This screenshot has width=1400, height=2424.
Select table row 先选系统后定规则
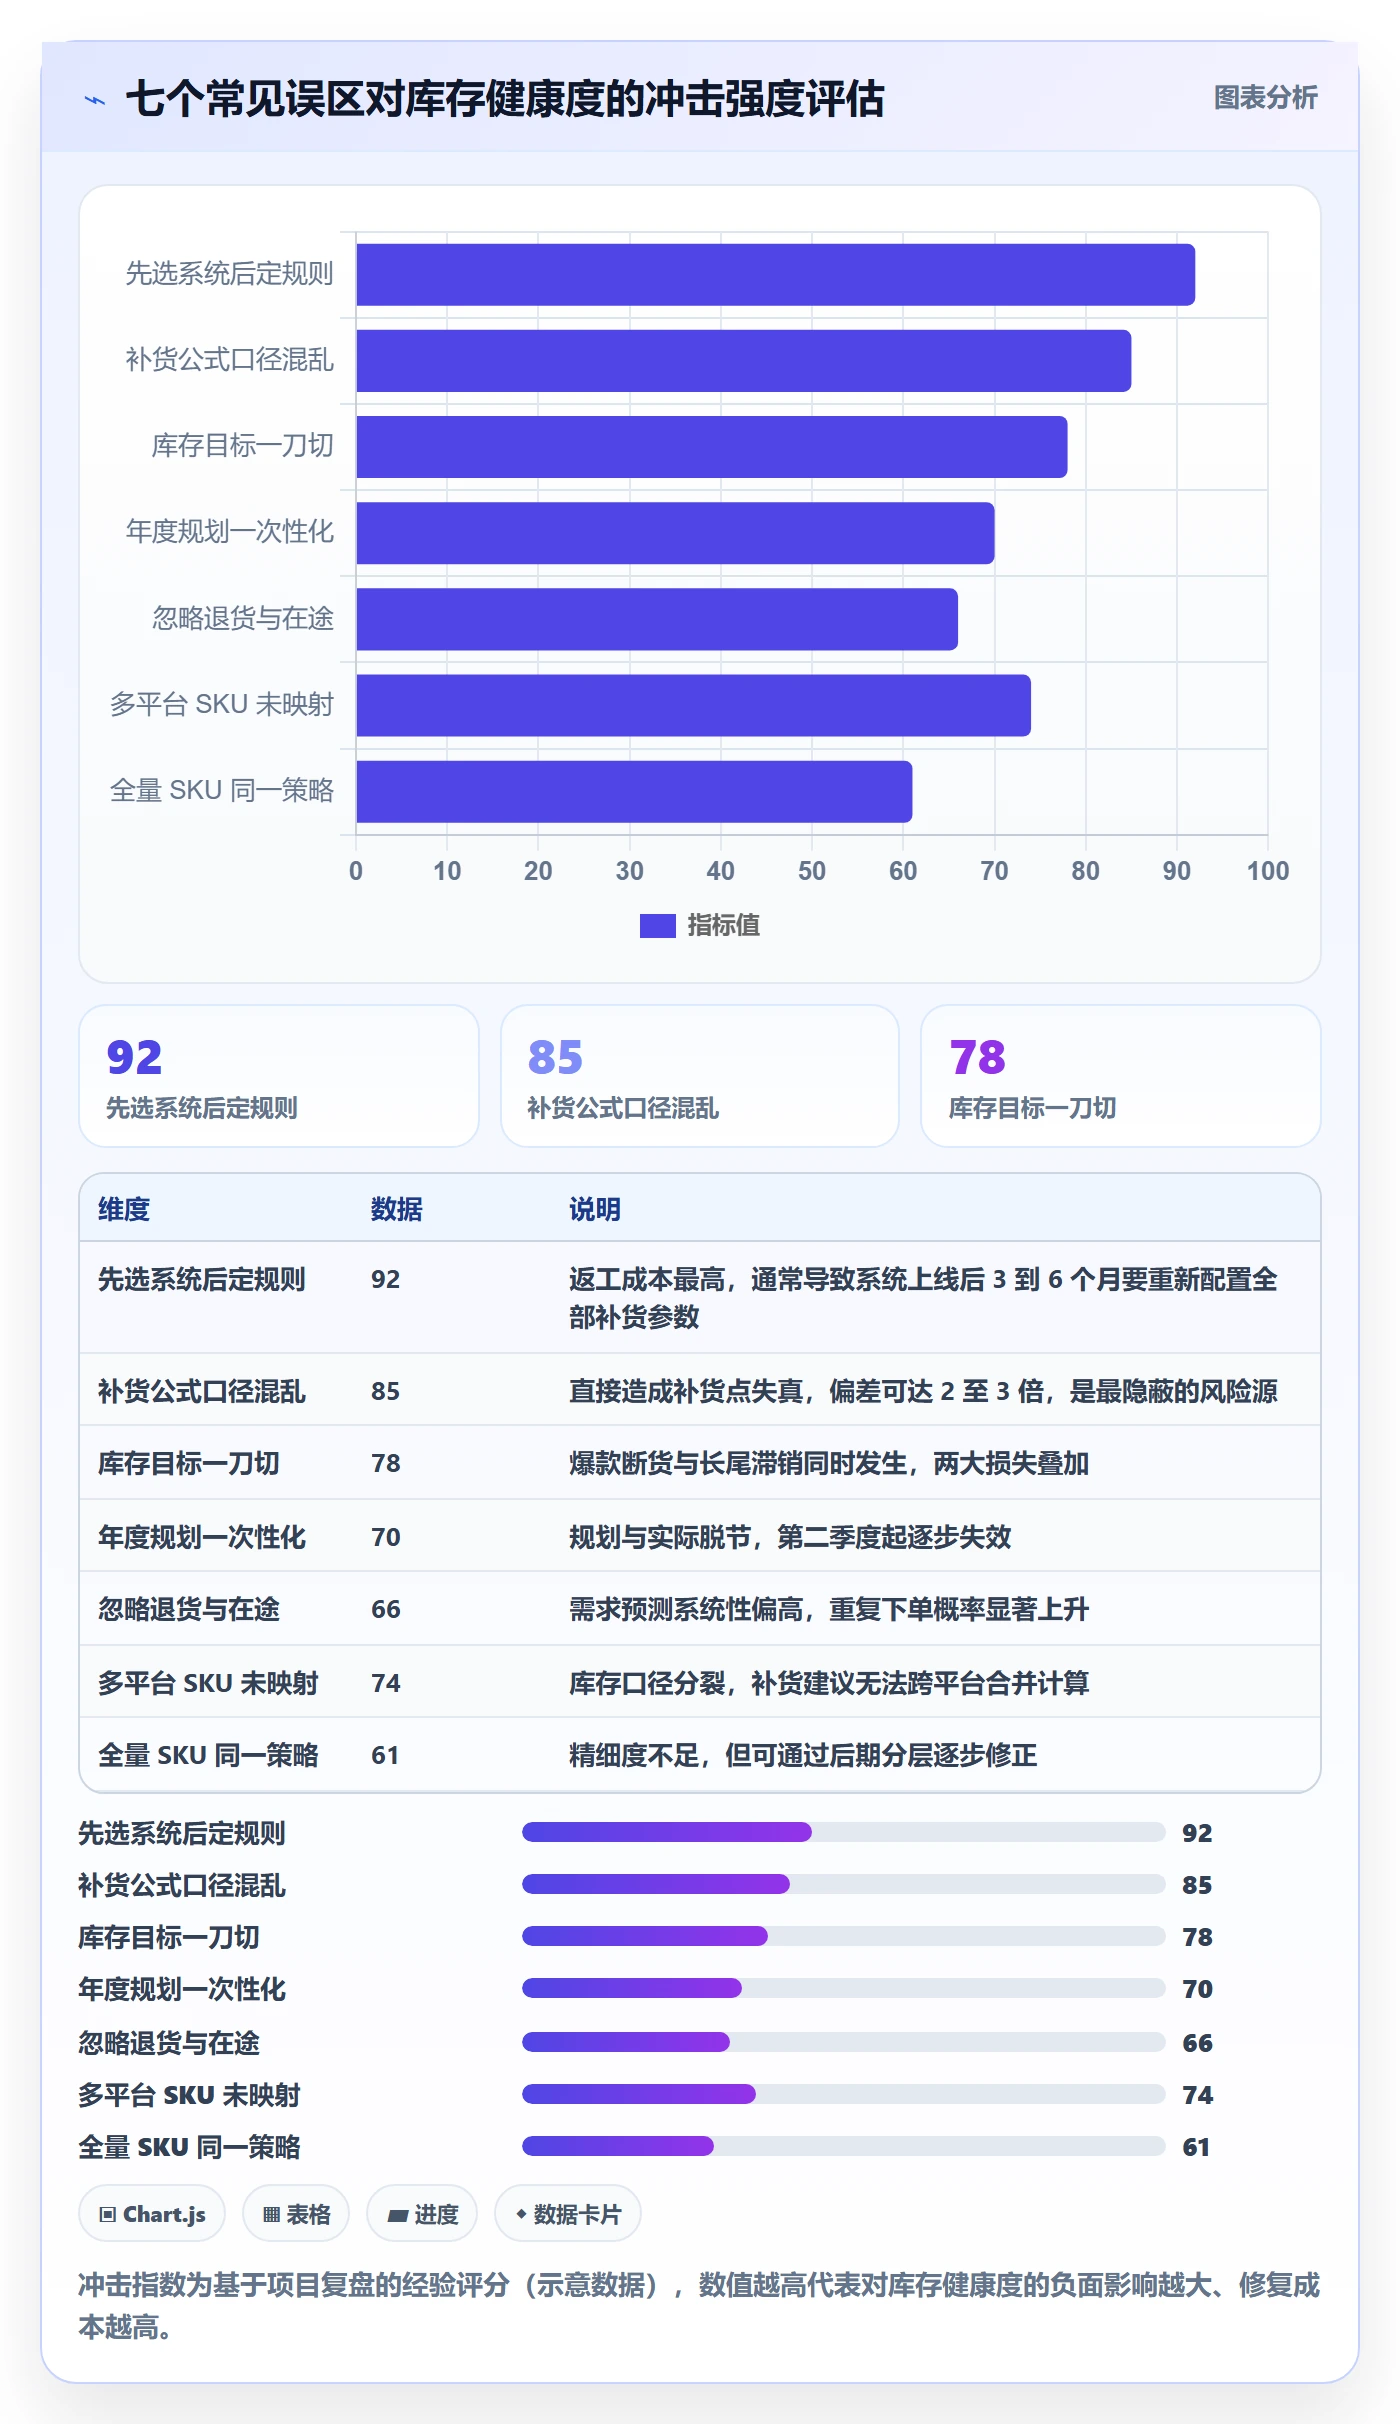700,1298
